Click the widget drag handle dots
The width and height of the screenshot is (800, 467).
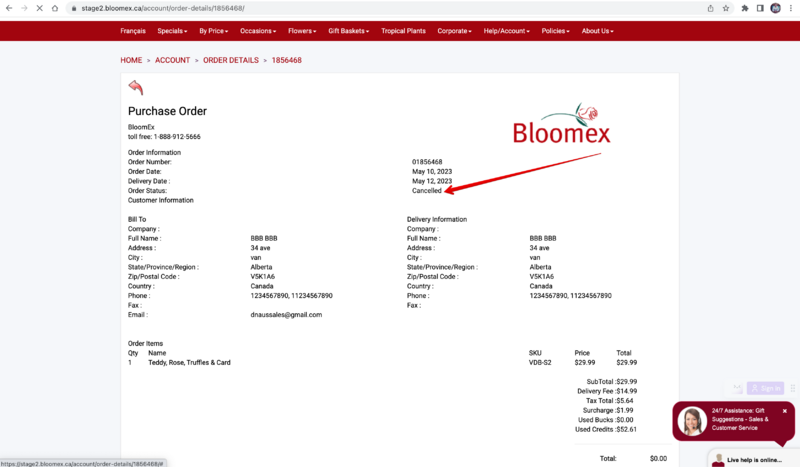pyautogui.click(x=792, y=388)
